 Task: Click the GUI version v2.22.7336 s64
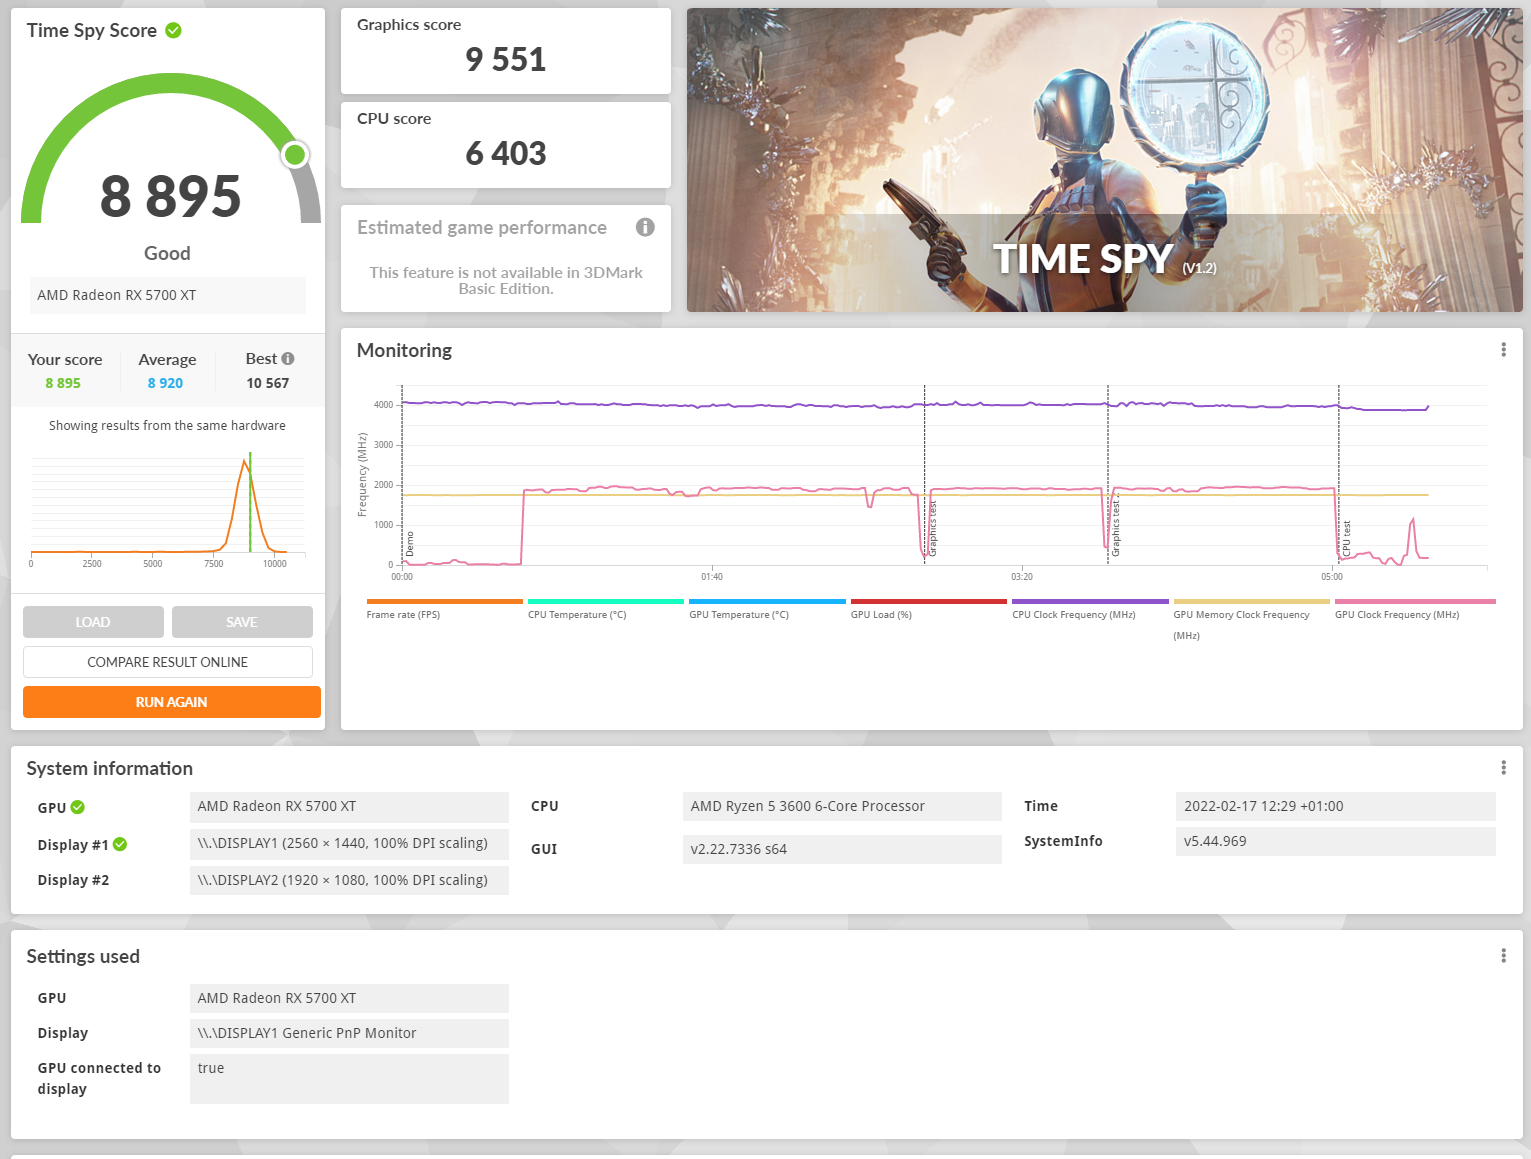[x=842, y=849]
